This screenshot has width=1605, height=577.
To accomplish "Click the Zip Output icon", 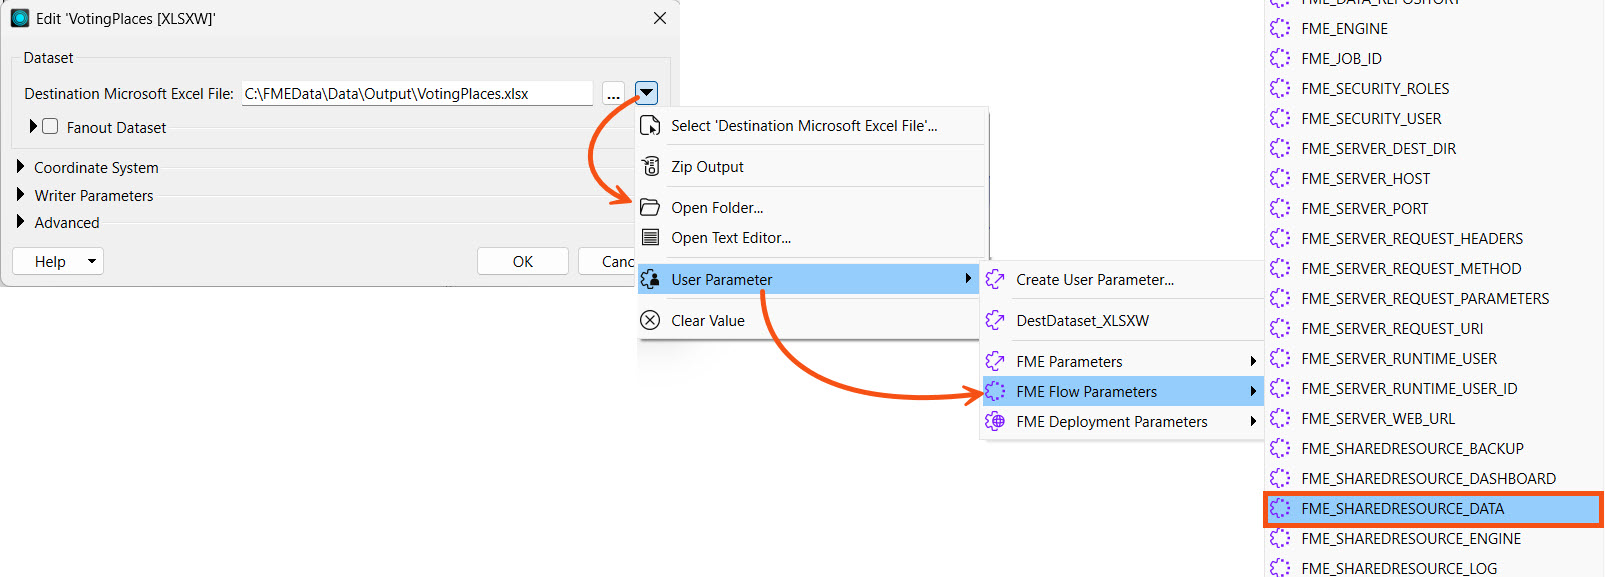I will pyautogui.click(x=650, y=166).
